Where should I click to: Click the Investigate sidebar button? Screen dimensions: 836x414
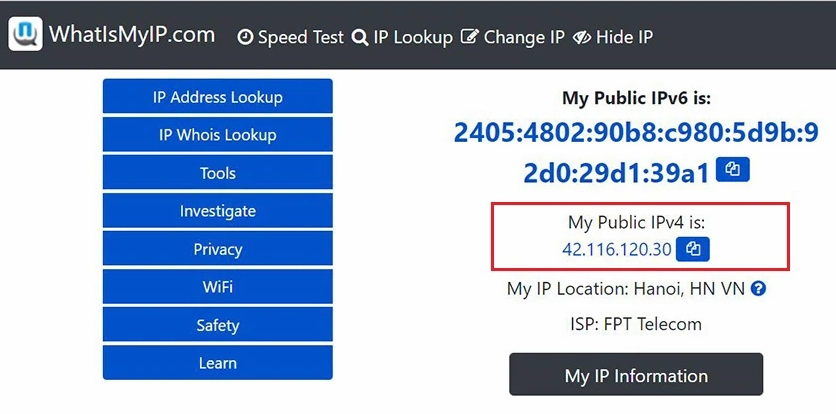tap(217, 211)
